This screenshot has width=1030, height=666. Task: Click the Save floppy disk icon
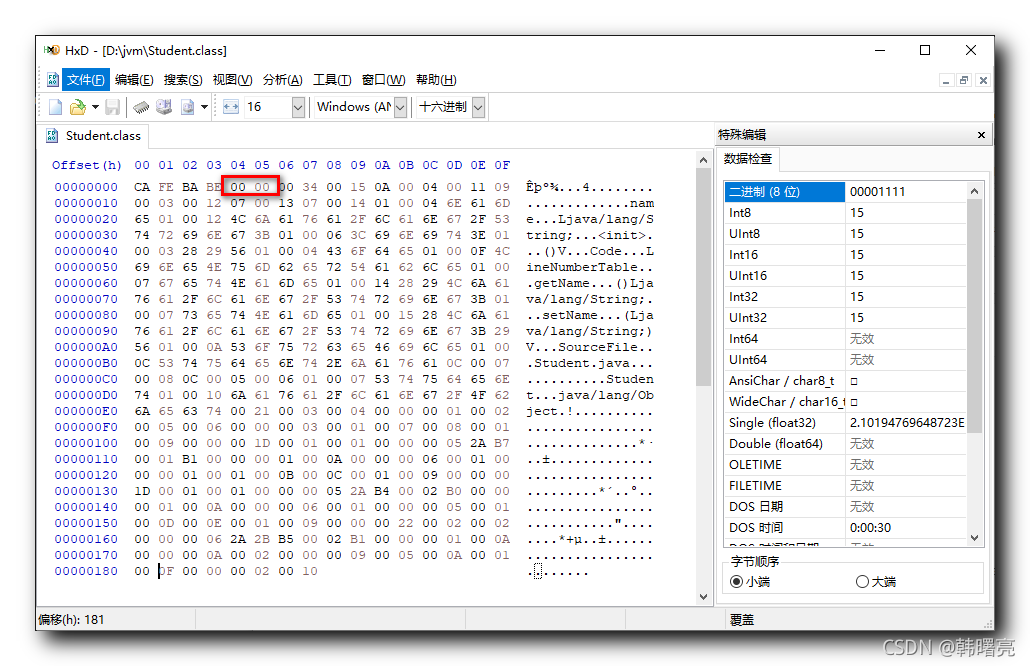112,107
